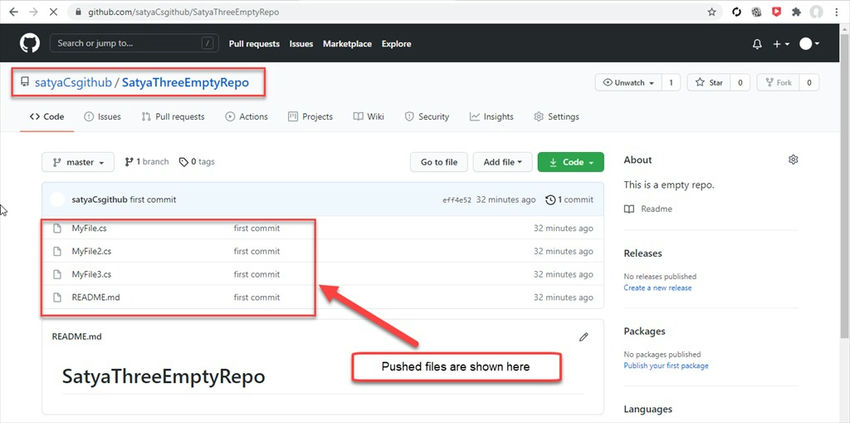850x423 pixels.
Task: Open Pull requests in top navigation
Action: click(x=254, y=44)
